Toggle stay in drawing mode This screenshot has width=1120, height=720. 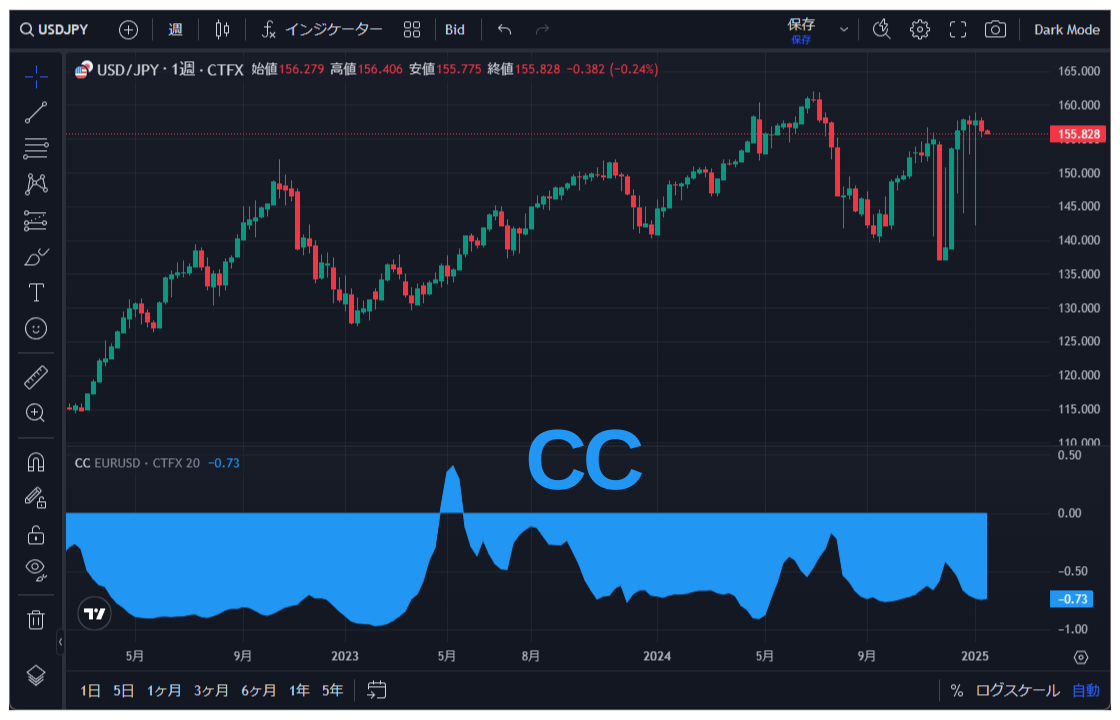[36, 498]
